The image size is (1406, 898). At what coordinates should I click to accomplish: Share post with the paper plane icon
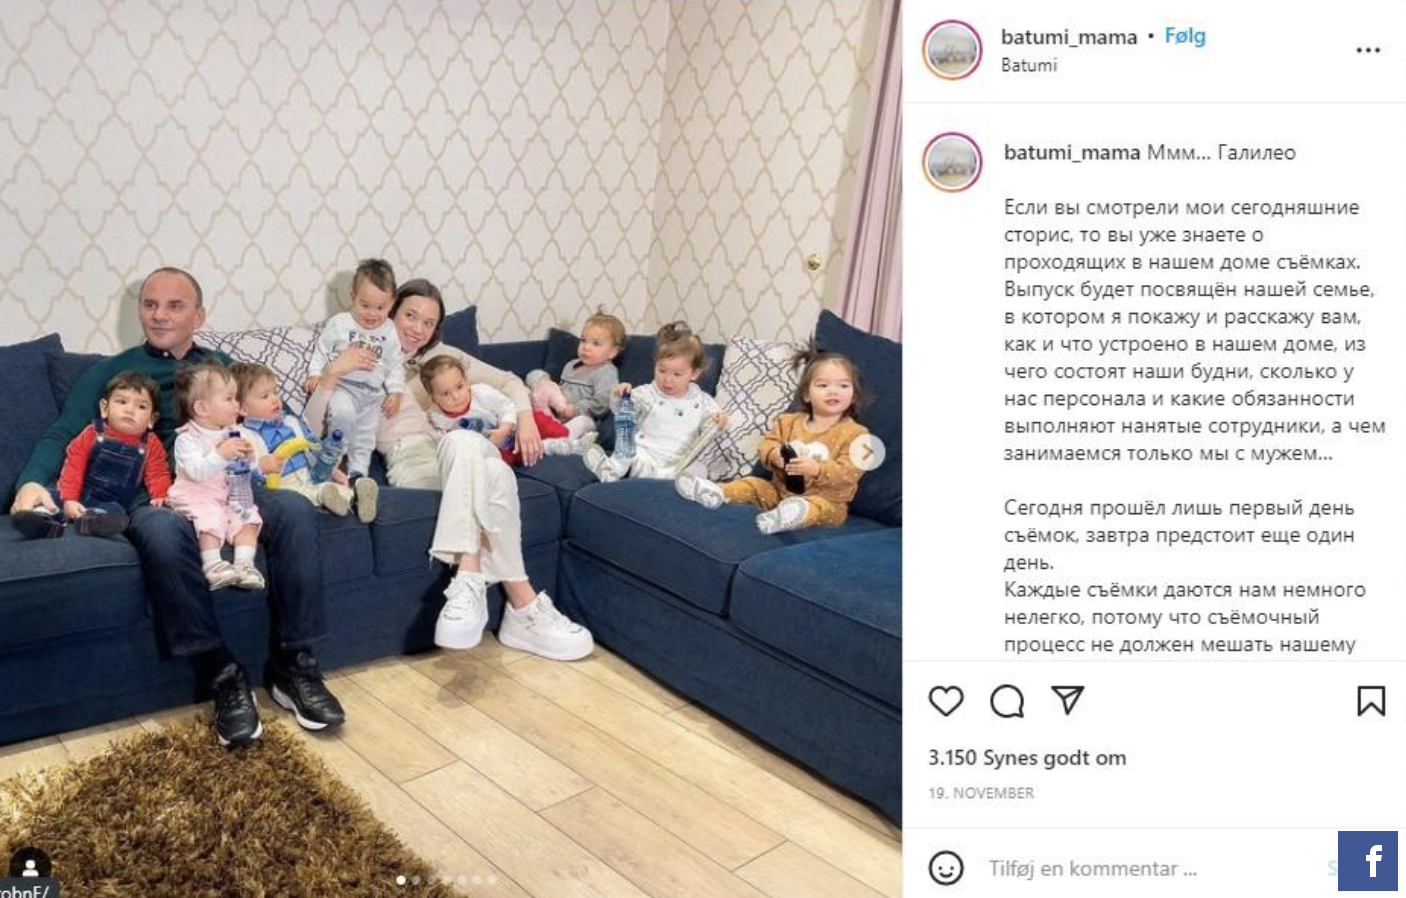pos(1067,700)
